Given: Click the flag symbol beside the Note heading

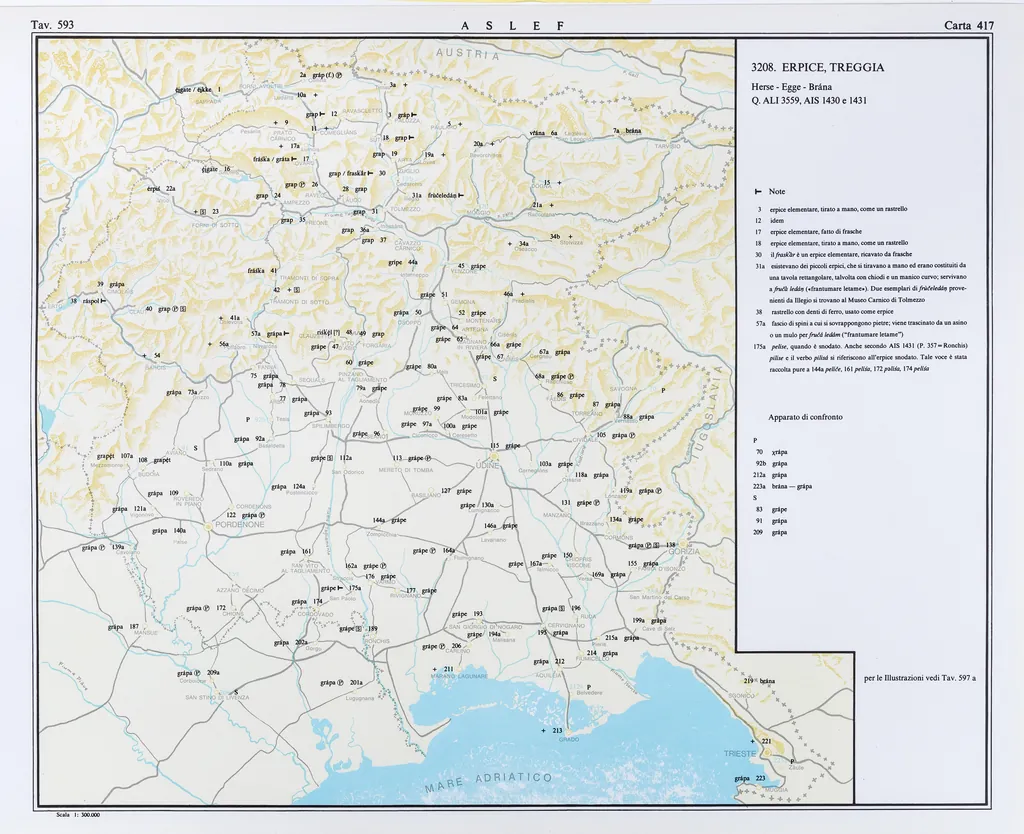Looking at the screenshot, I should [758, 190].
